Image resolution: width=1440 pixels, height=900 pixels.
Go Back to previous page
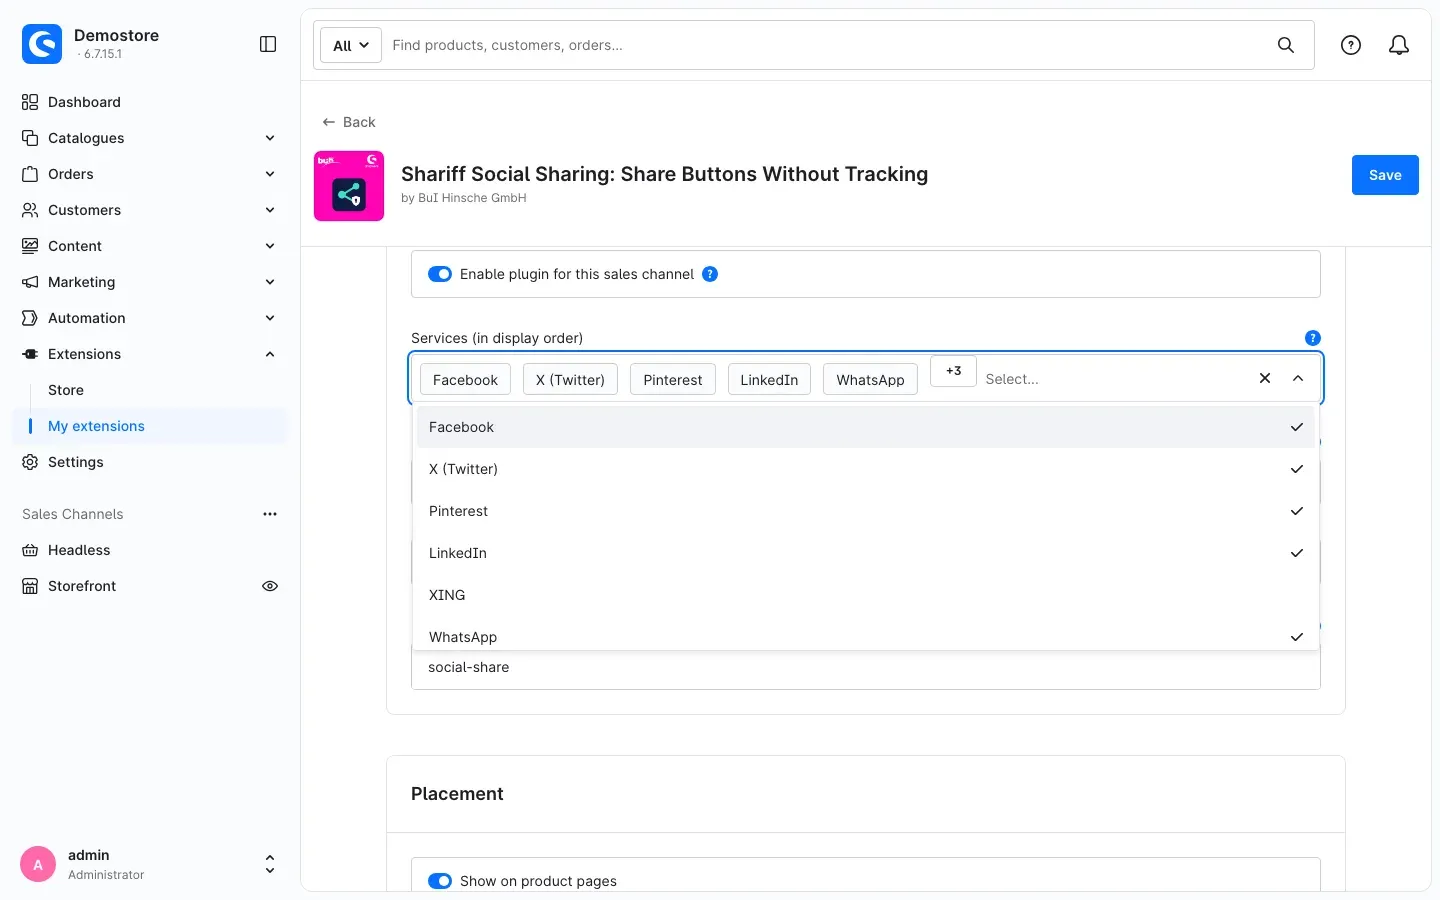pos(349,122)
